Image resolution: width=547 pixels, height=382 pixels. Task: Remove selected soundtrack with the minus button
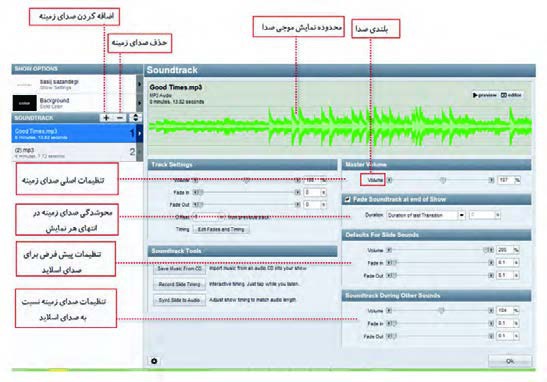point(120,118)
